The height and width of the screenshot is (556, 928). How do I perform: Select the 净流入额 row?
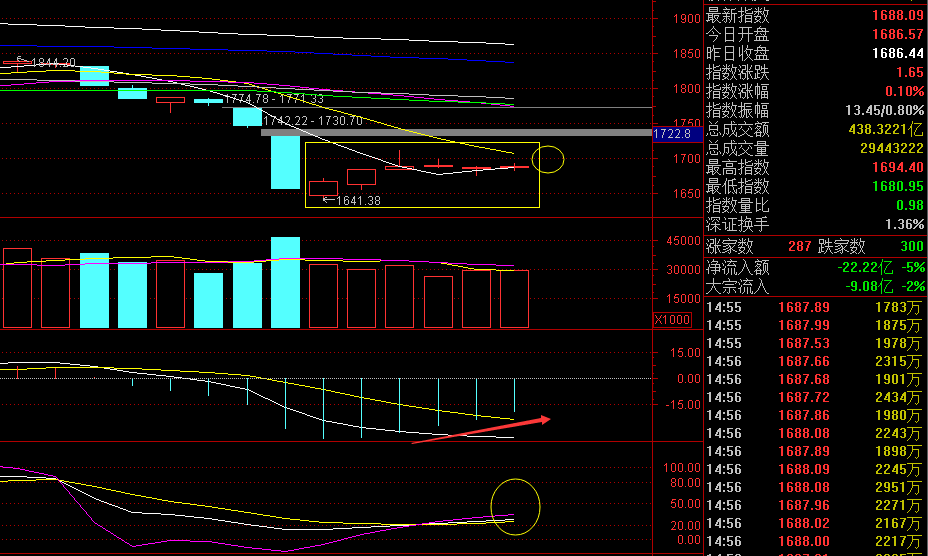point(815,267)
